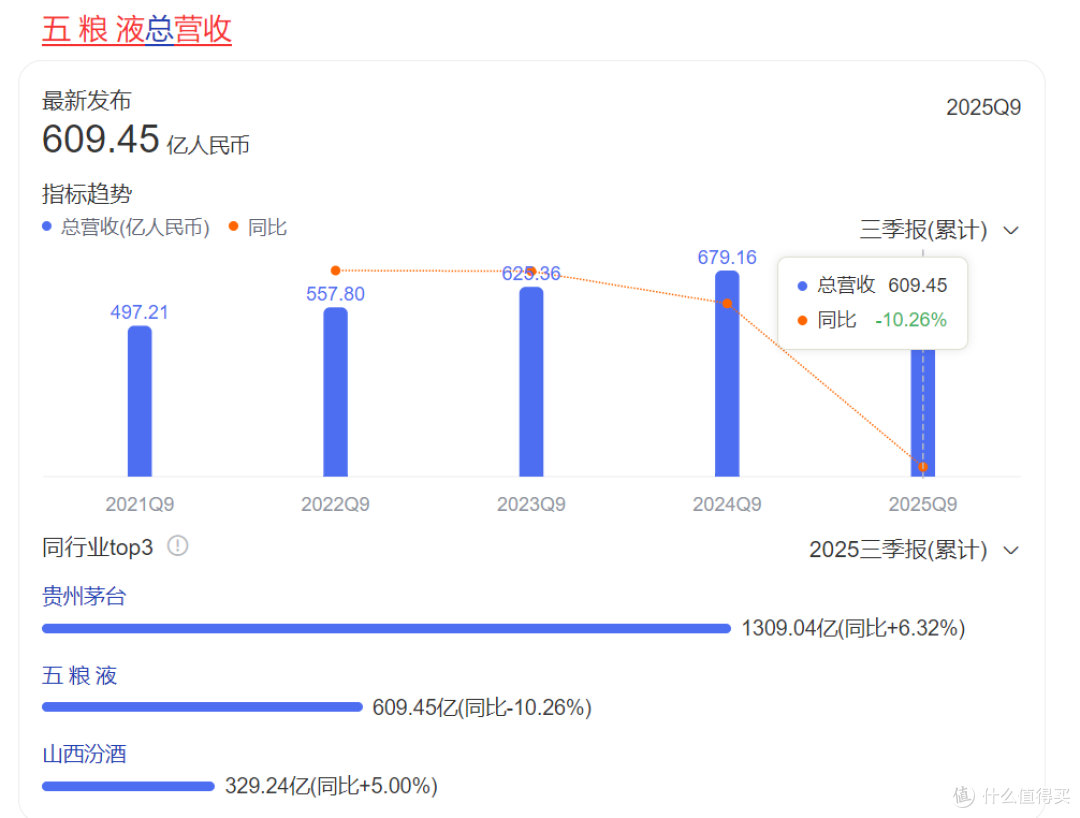Click the 2025Q9 axis label
This screenshot has width=1080, height=818.
click(x=923, y=505)
